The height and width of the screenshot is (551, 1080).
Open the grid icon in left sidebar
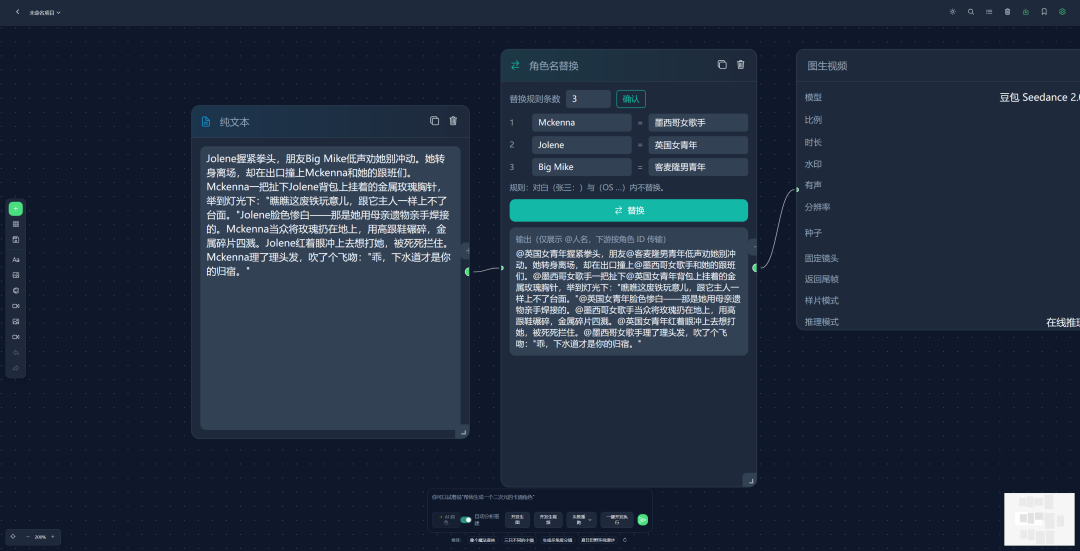16,225
